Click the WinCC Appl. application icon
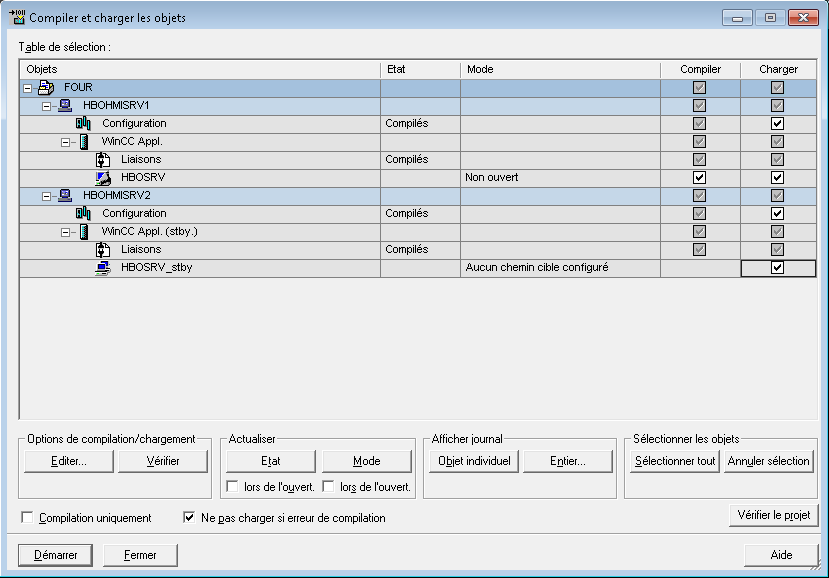 click(x=84, y=142)
